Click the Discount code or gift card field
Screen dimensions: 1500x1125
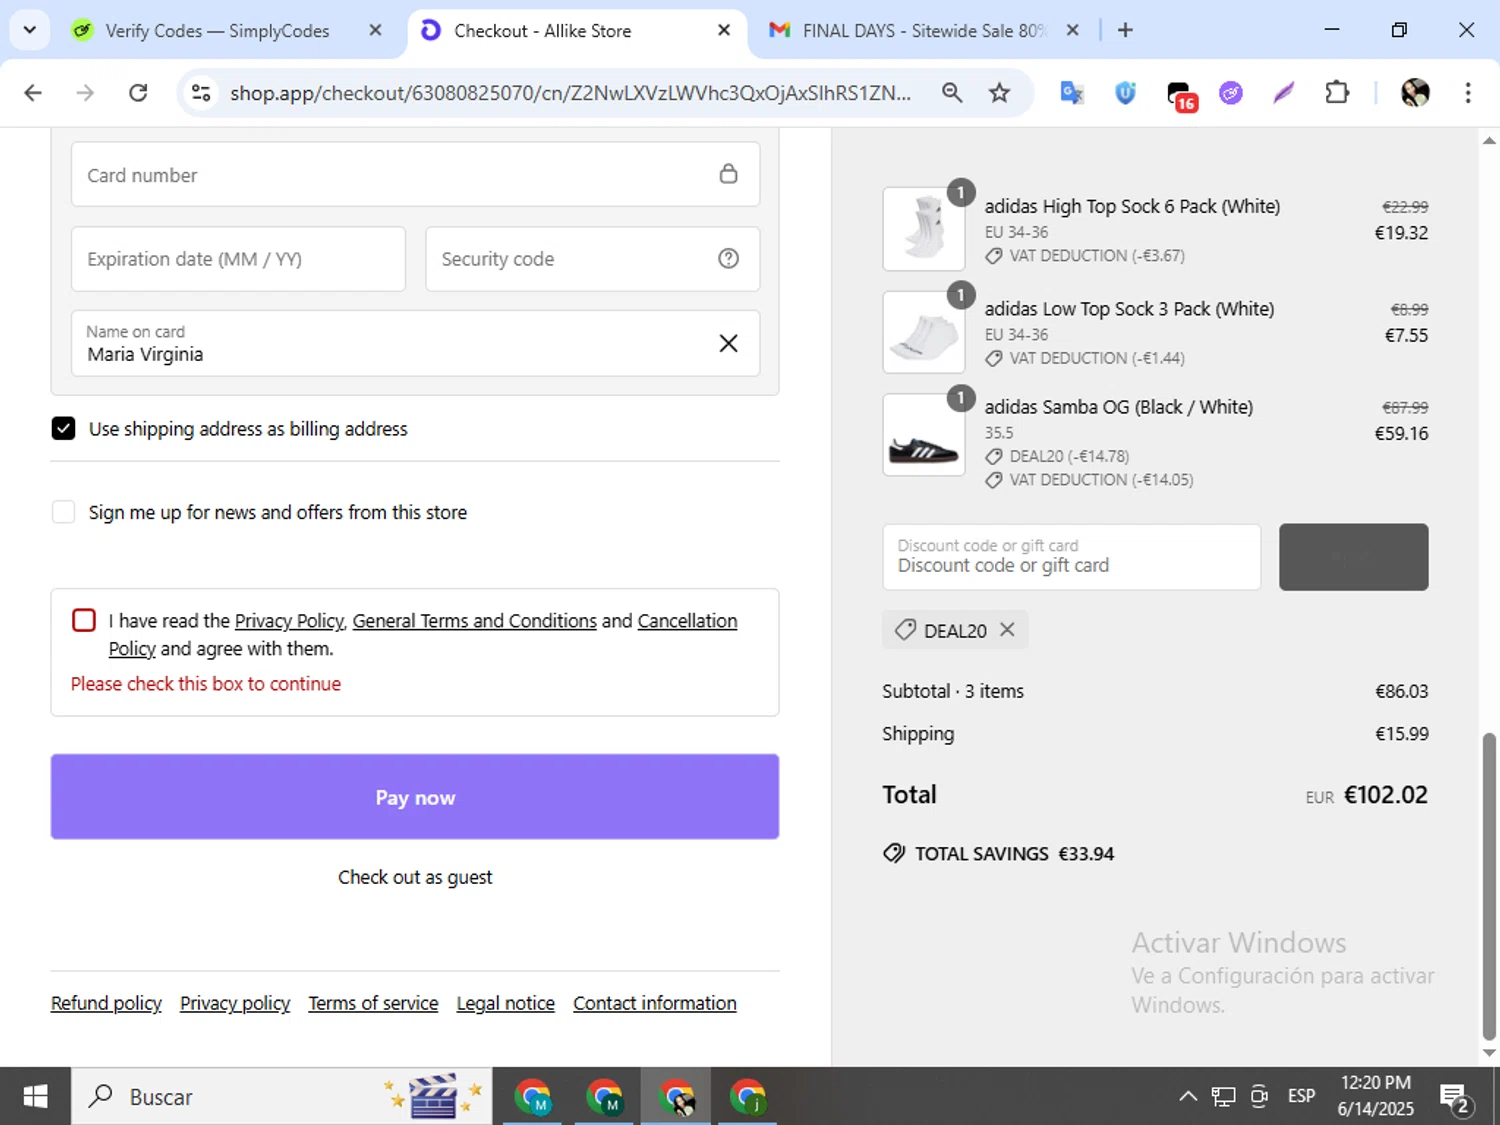pos(1071,557)
